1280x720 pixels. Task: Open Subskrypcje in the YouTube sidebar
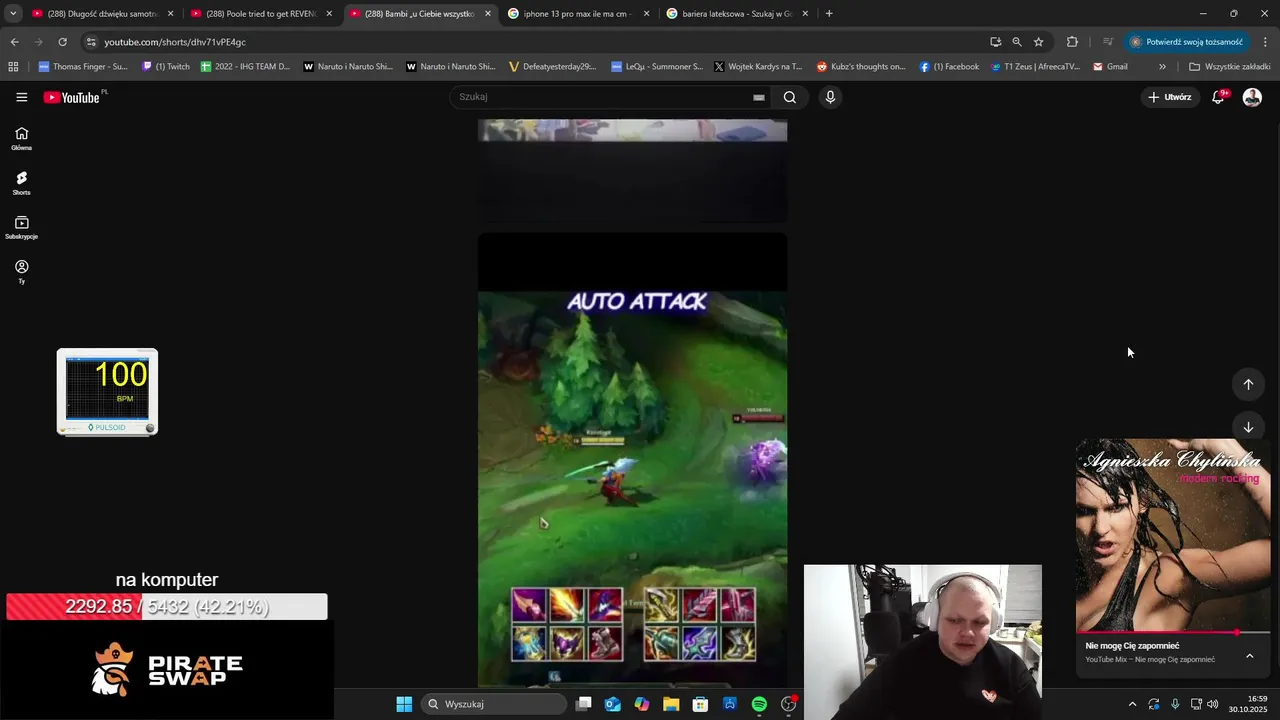coord(21,227)
